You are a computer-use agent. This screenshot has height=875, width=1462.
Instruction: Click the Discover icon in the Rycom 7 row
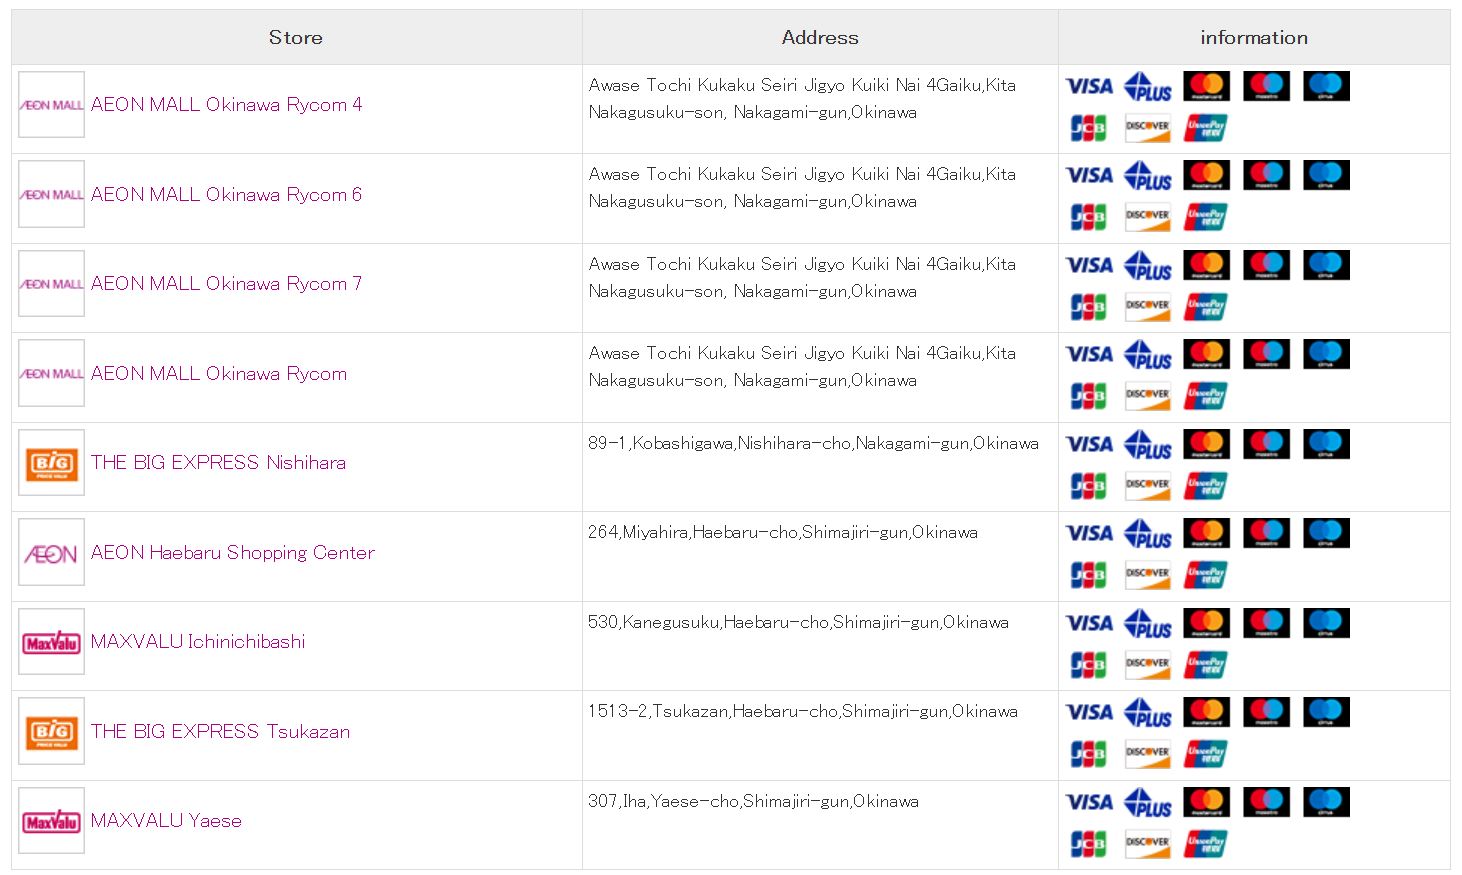point(1147,307)
